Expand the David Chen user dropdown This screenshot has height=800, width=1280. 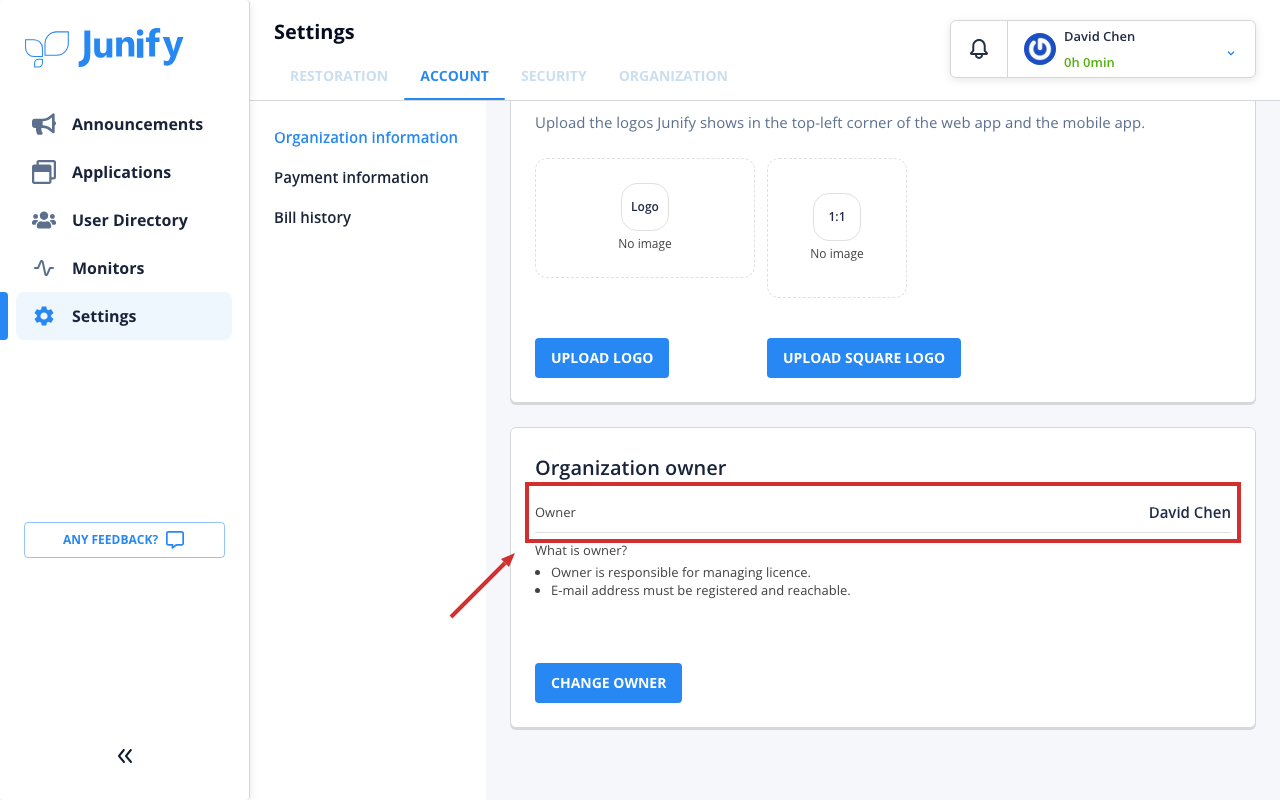click(1231, 52)
